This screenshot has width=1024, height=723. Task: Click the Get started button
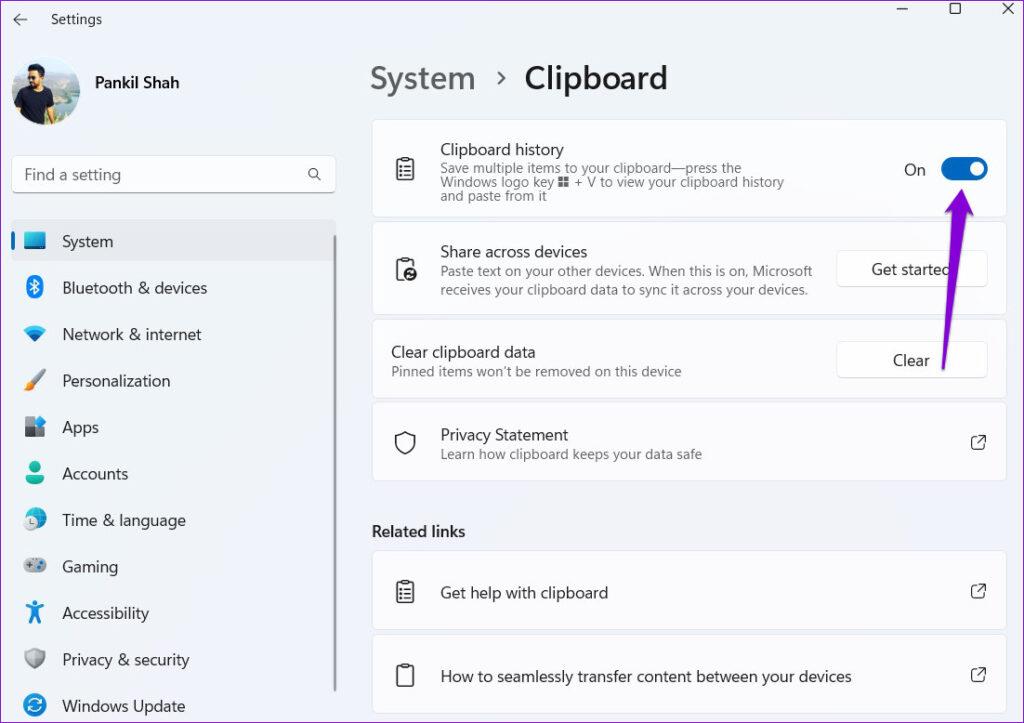click(911, 268)
